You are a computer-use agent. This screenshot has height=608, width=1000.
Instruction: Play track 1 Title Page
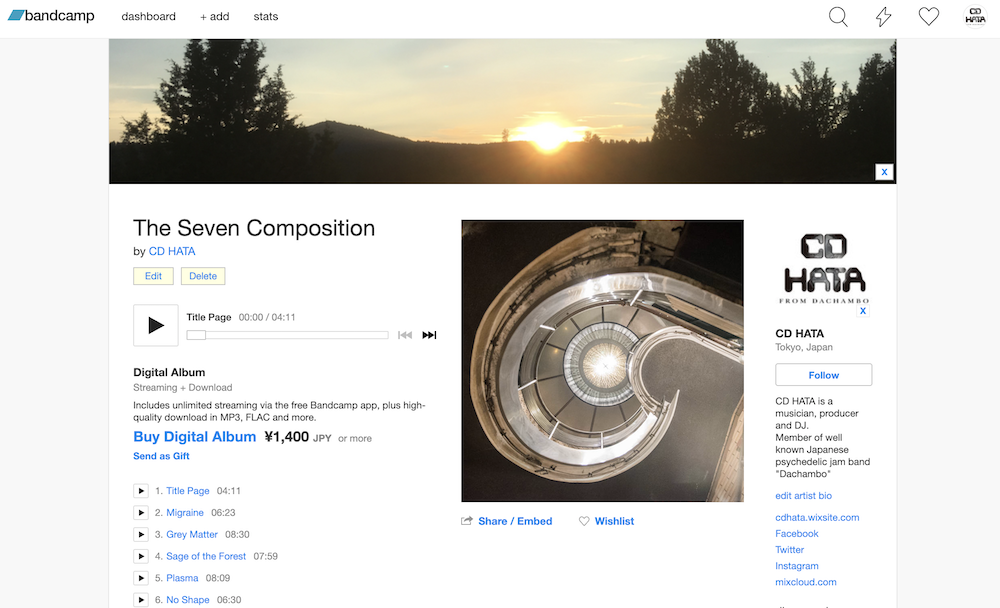click(x=141, y=491)
